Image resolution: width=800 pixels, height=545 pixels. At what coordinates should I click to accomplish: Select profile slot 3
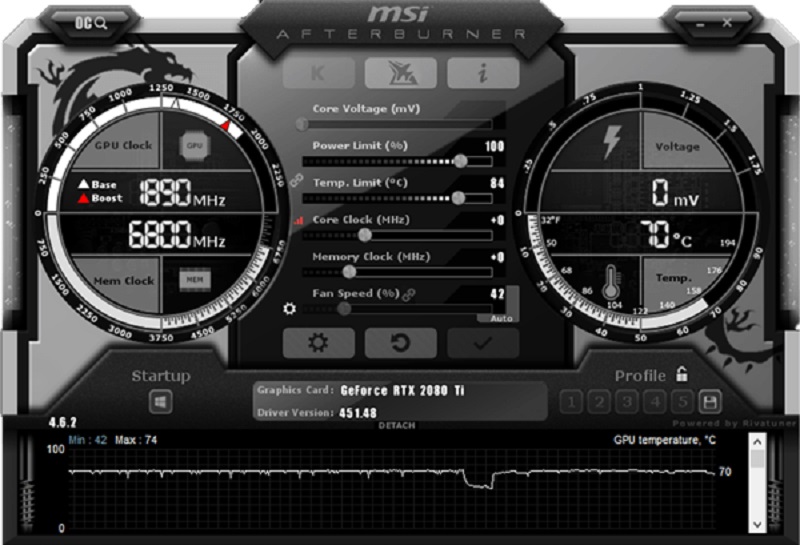pyautogui.click(x=627, y=402)
